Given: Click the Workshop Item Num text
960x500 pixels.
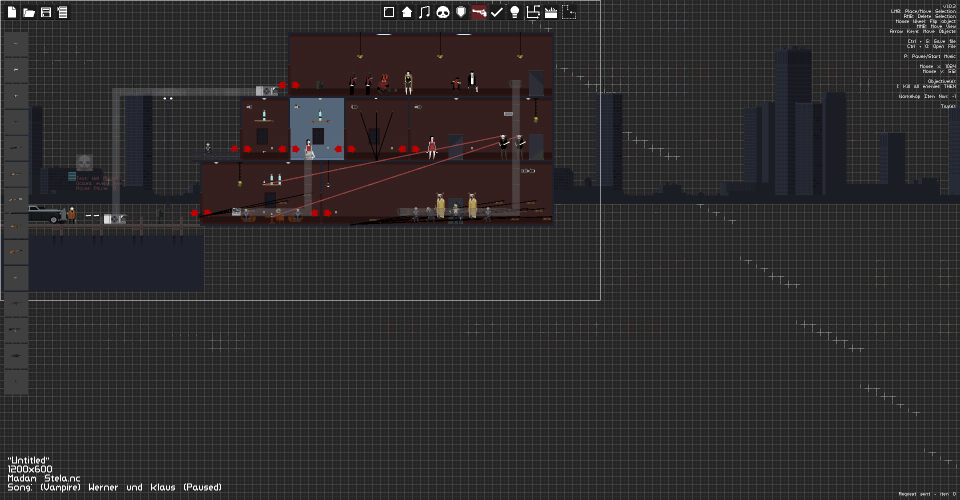Looking at the screenshot, I should [x=927, y=96].
